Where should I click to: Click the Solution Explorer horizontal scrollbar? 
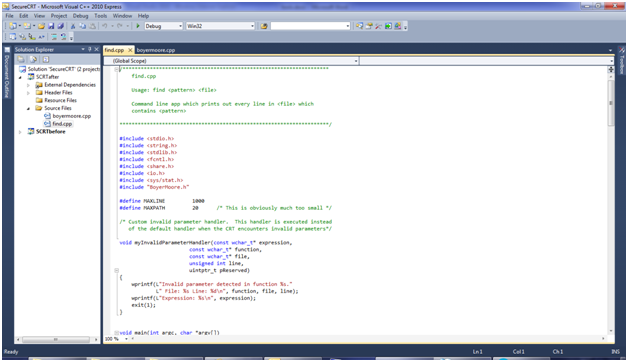tap(56, 340)
